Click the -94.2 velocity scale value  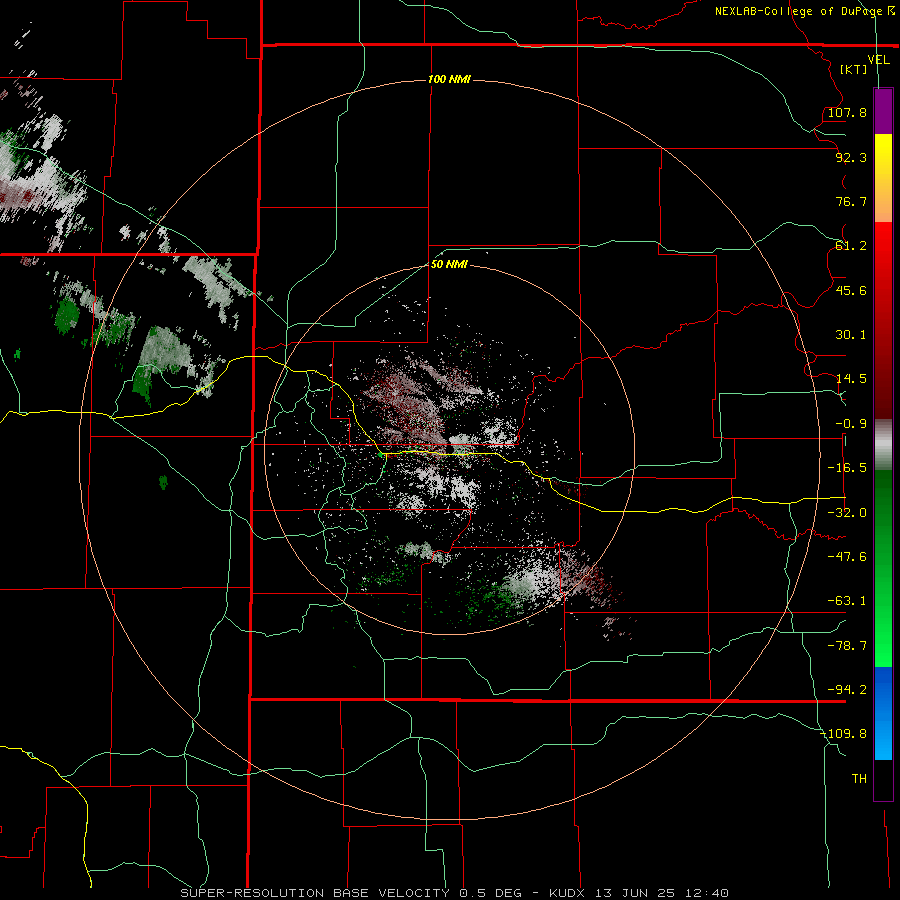[x=847, y=690]
